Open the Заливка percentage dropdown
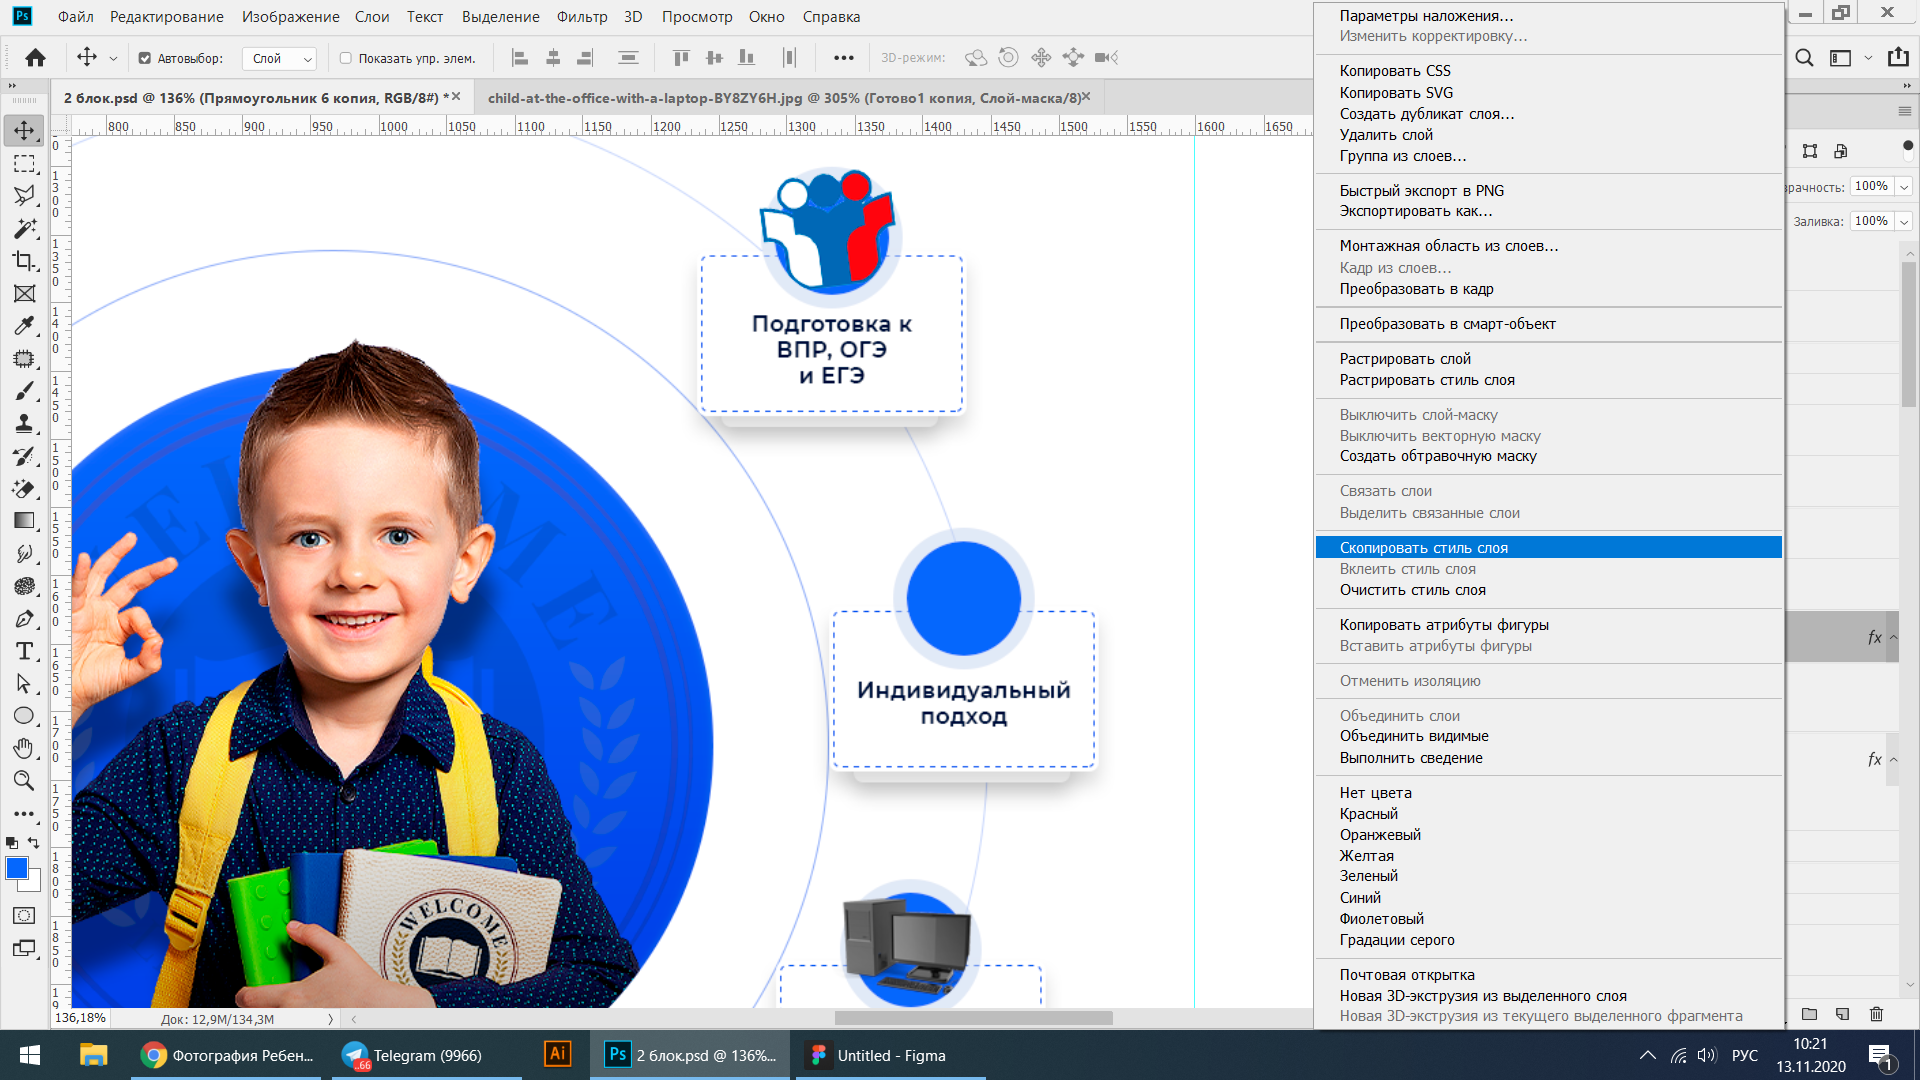 coord(1904,221)
